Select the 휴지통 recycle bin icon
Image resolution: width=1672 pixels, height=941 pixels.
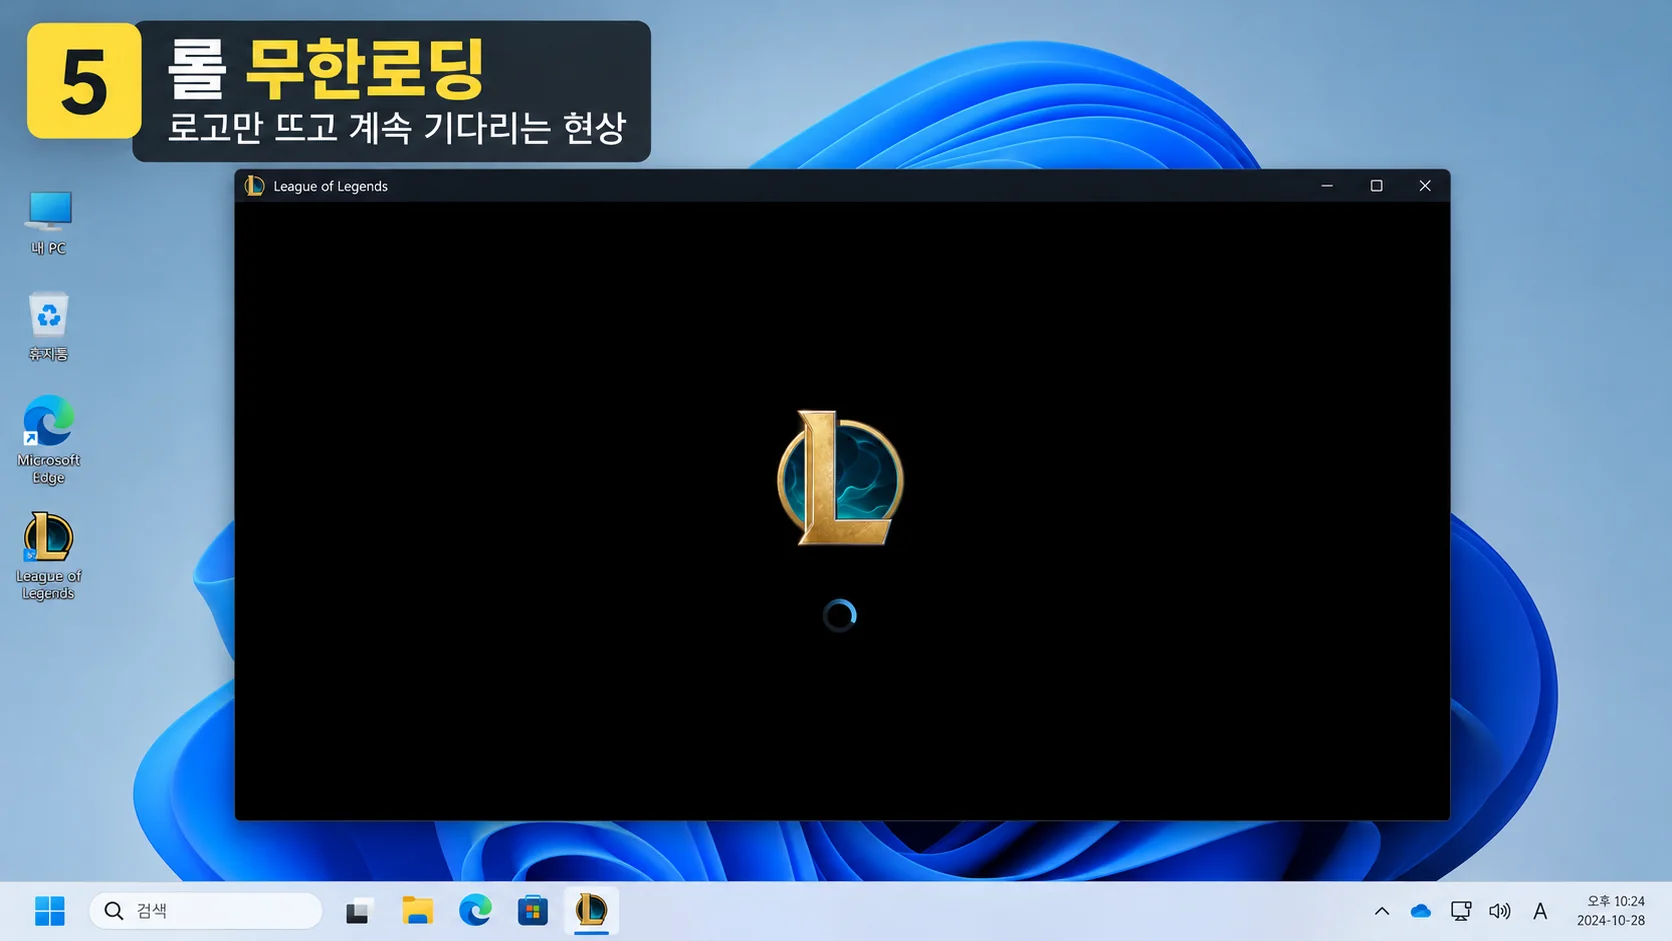(x=48, y=327)
